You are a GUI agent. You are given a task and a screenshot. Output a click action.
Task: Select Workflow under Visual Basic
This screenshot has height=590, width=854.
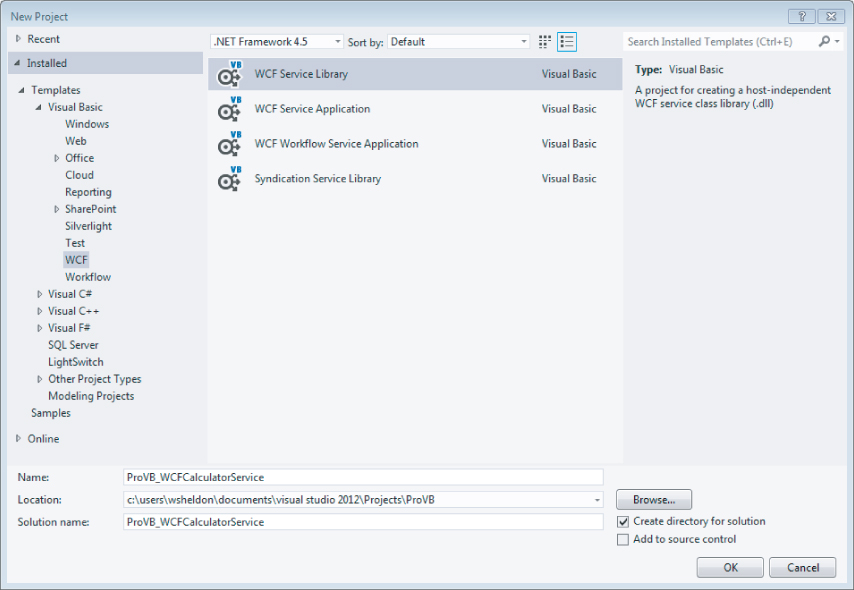(x=88, y=277)
